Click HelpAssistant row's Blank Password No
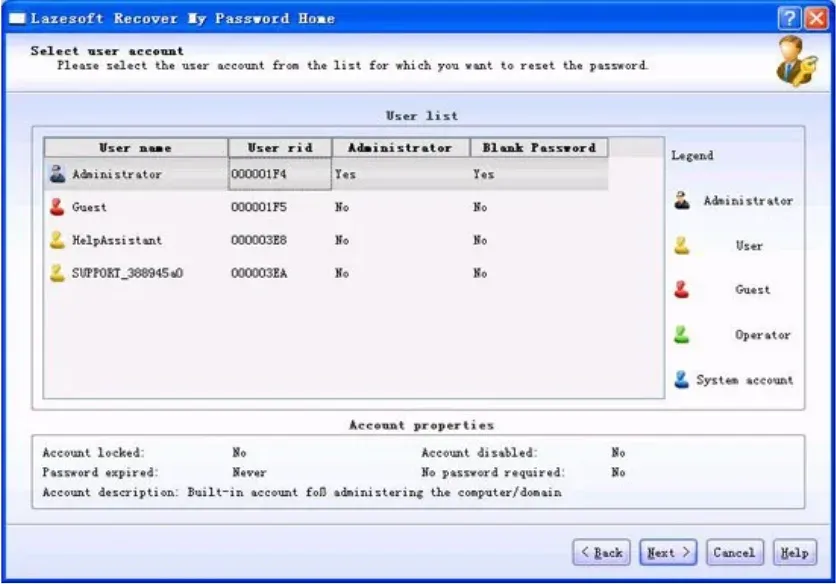836x584 pixels. 480,240
